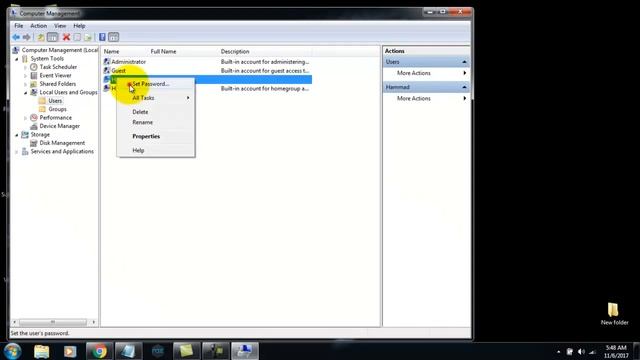Select the Shared Folders icon in tree
The height and width of the screenshot is (360, 640).
34,84
